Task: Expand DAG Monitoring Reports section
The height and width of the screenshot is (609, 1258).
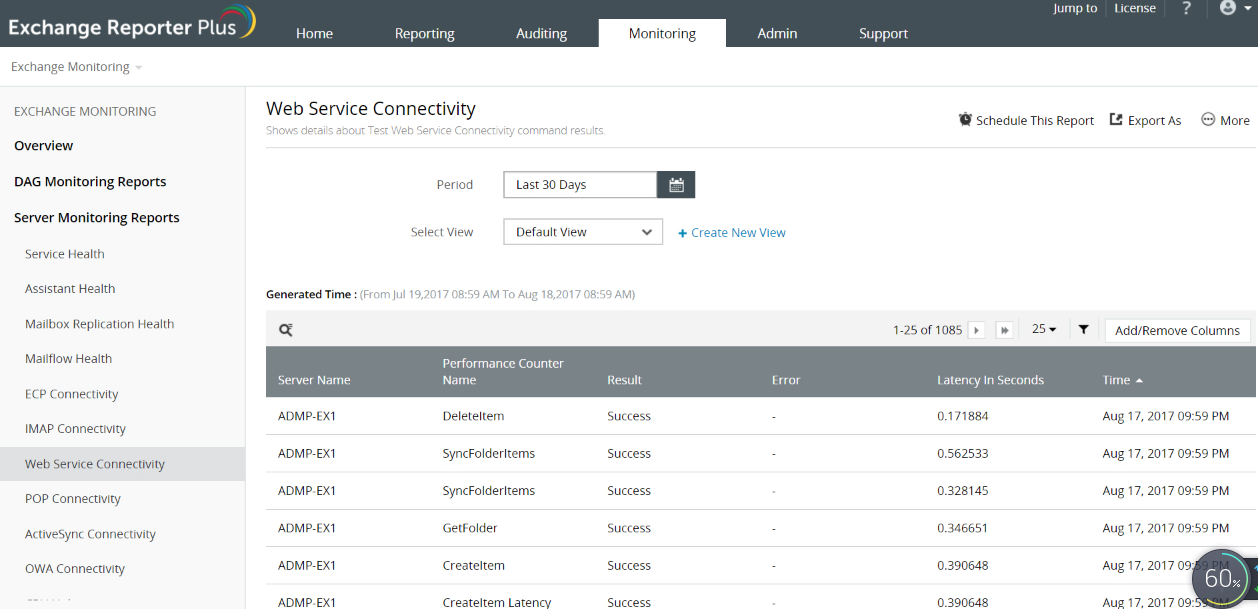Action: tap(90, 181)
